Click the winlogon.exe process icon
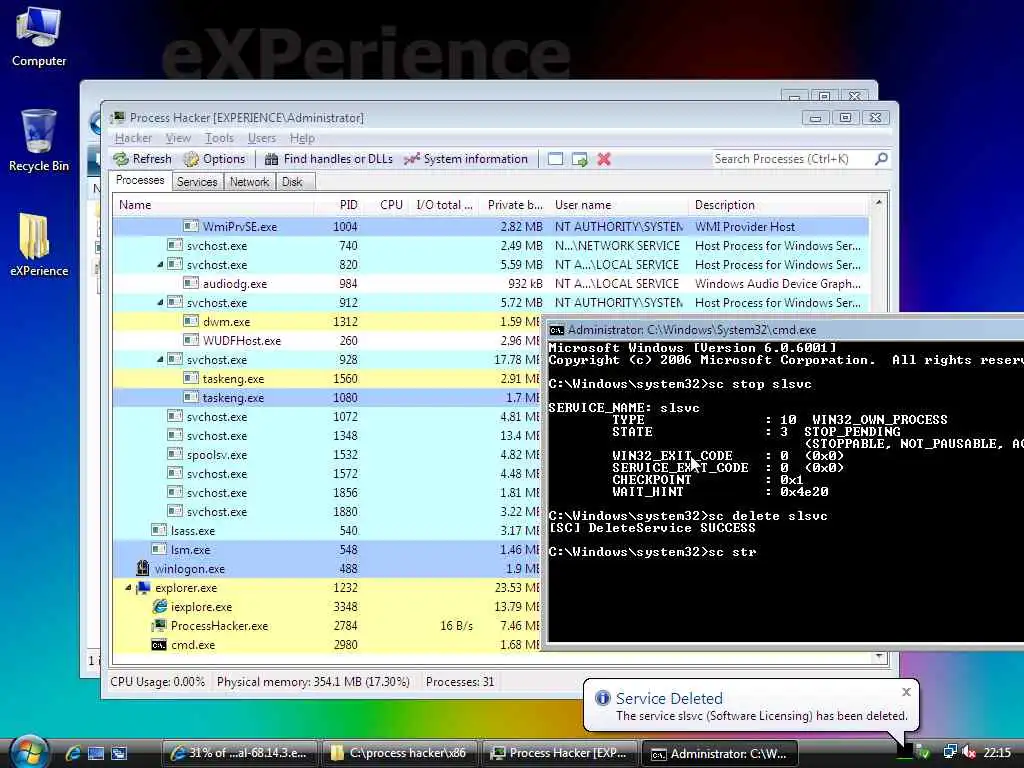Image resolution: width=1024 pixels, height=768 pixels. click(x=143, y=568)
